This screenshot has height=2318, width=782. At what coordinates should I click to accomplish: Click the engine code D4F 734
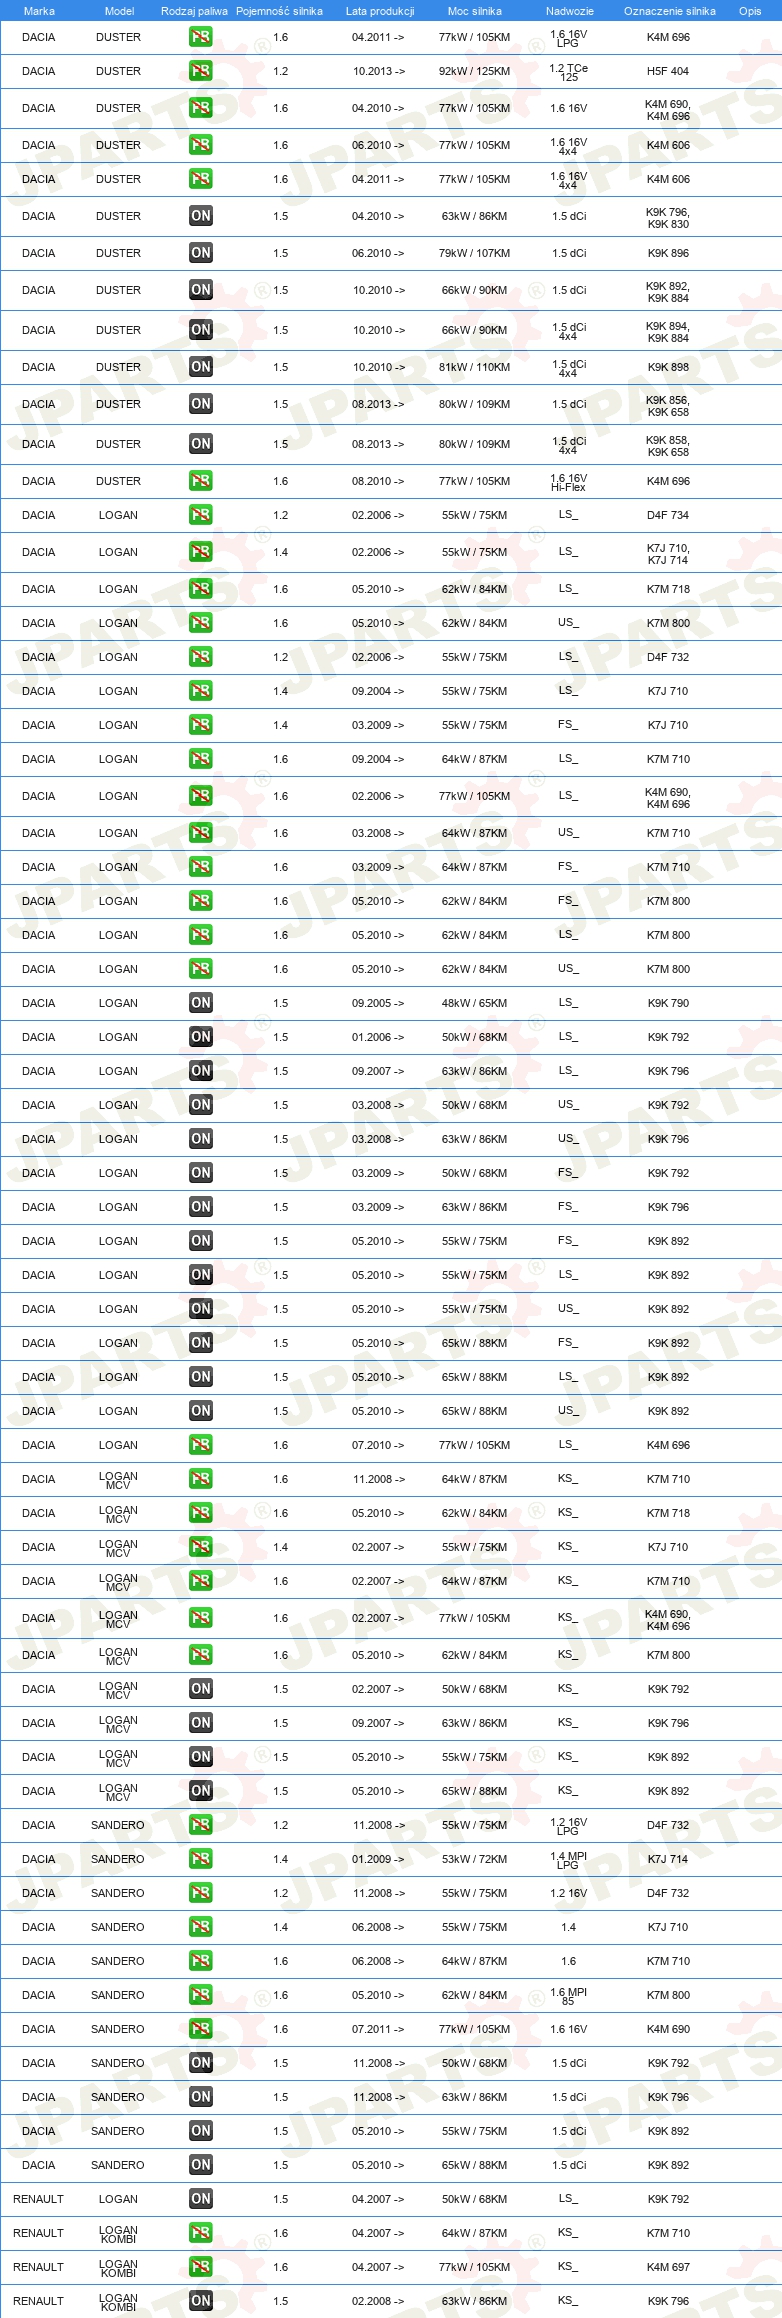(x=668, y=515)
